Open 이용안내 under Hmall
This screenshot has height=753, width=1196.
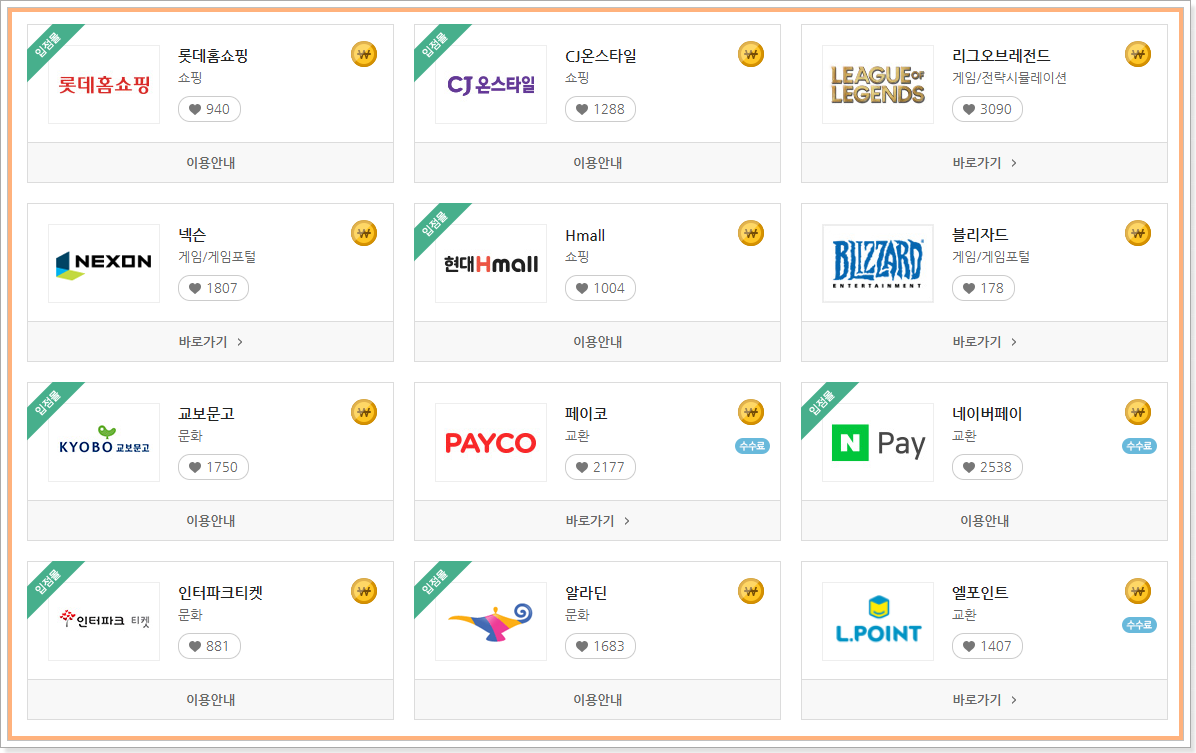point(597,342)
